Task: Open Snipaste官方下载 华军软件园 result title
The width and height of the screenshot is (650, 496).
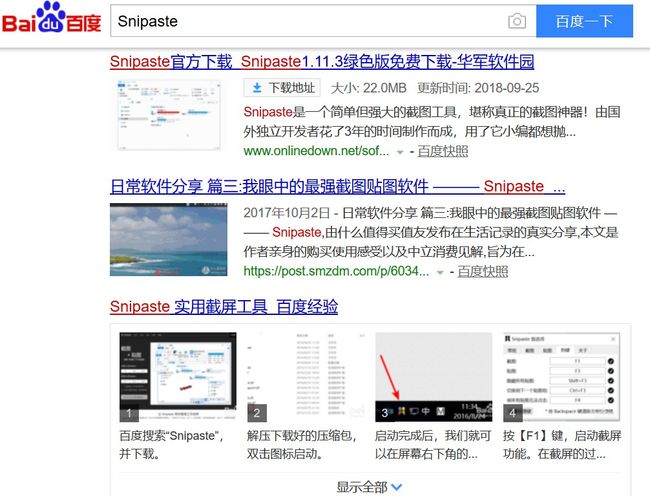Action: click(x=322, y=62)
